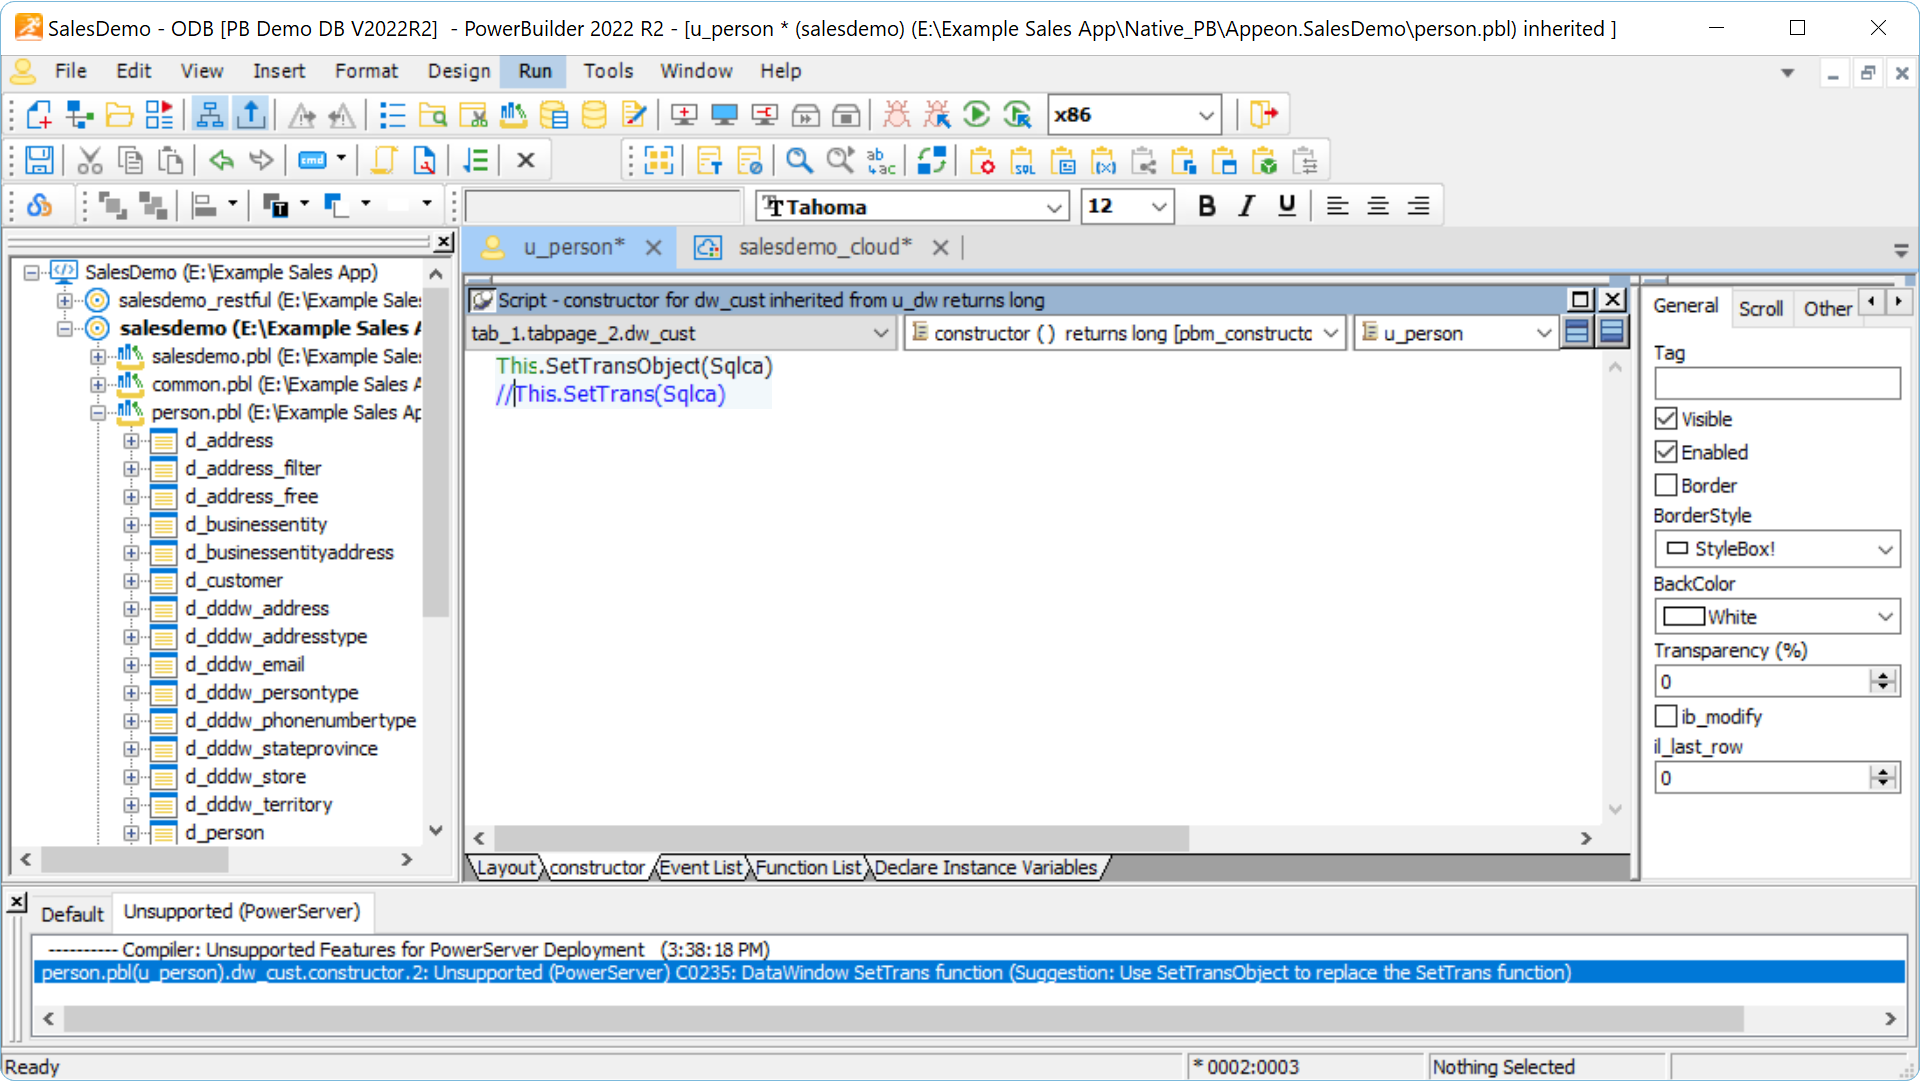Click the To-Do List icon
This screenshot has height=1081, width=1920.
(392, 115)
